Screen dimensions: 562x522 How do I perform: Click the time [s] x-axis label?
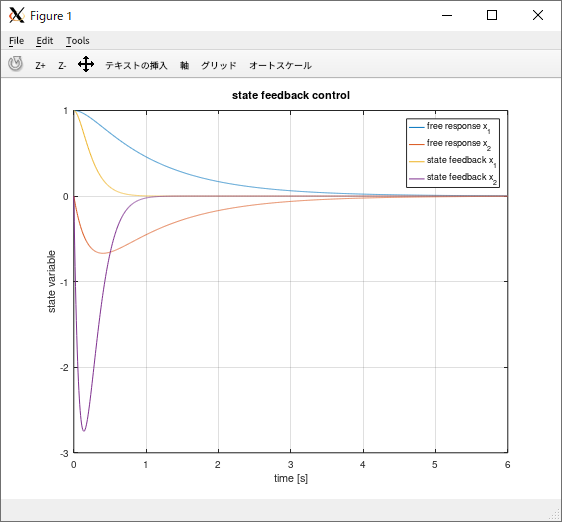(x=291, y=478)
